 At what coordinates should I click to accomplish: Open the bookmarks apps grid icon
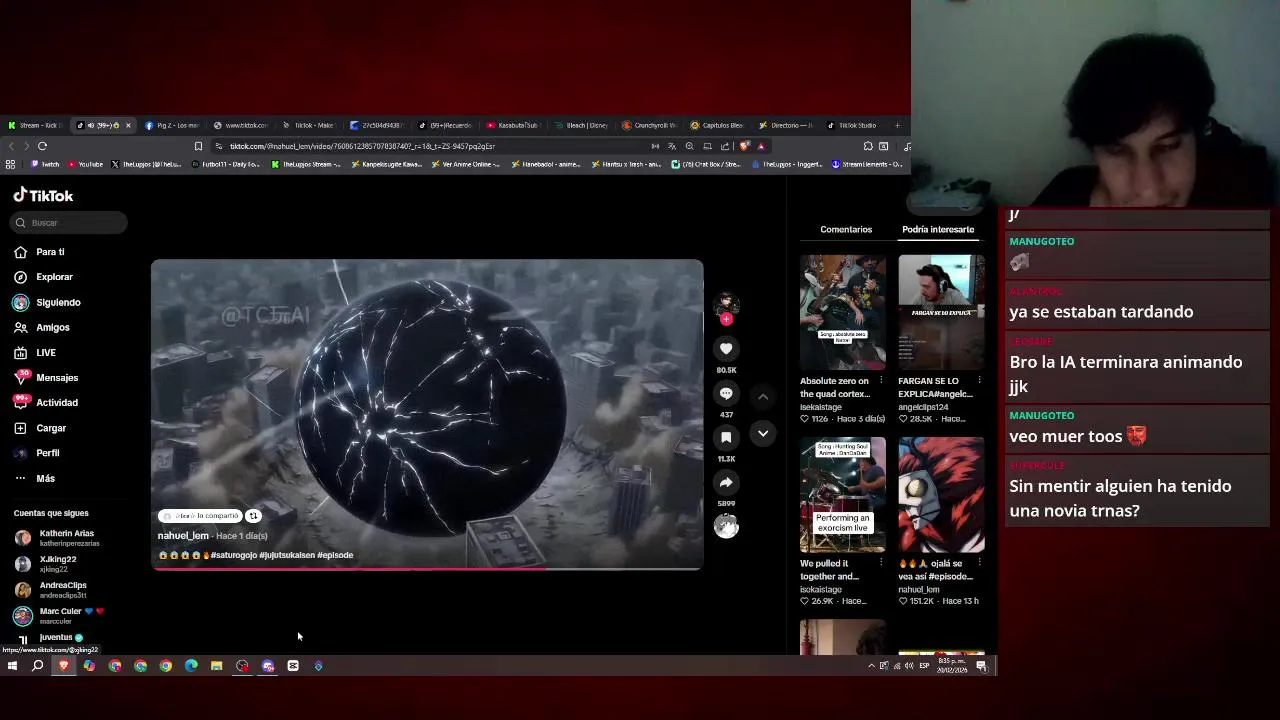point(10,164)
